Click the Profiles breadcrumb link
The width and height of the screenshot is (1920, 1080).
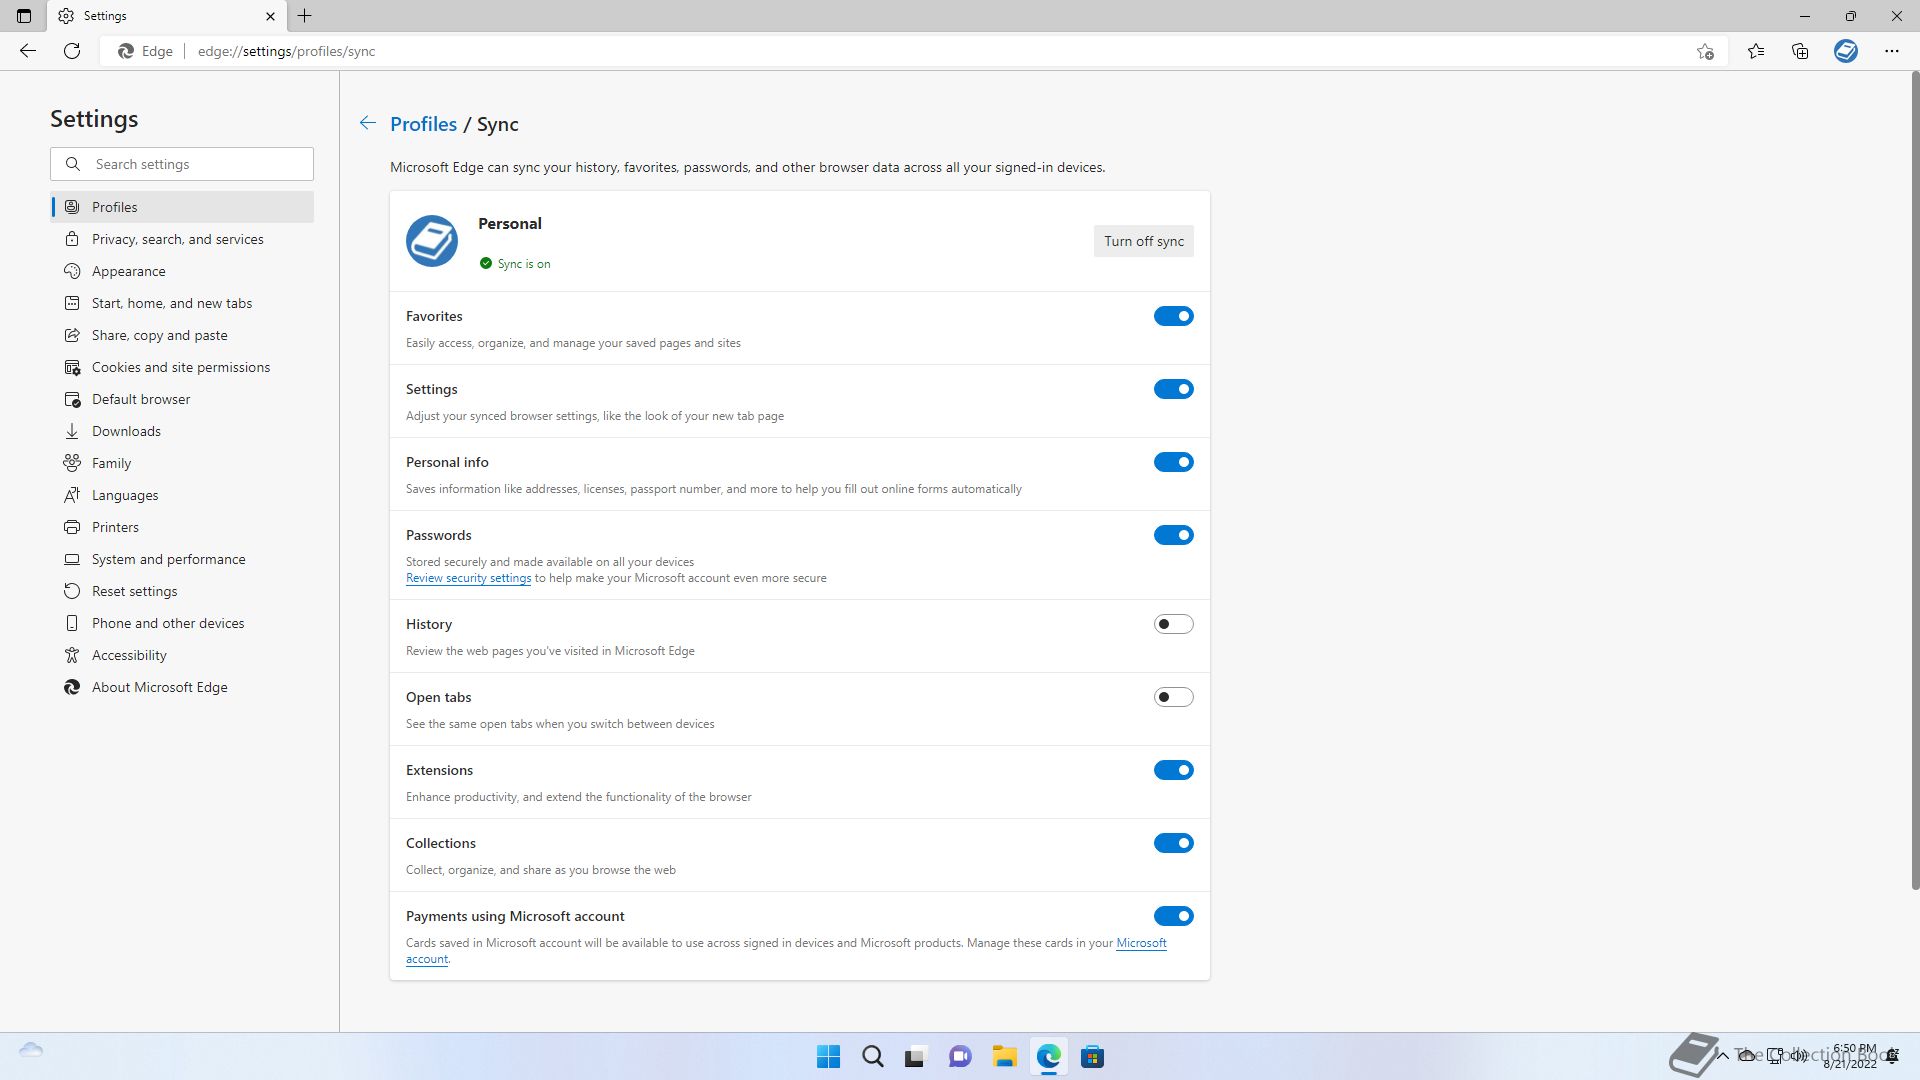423,124
